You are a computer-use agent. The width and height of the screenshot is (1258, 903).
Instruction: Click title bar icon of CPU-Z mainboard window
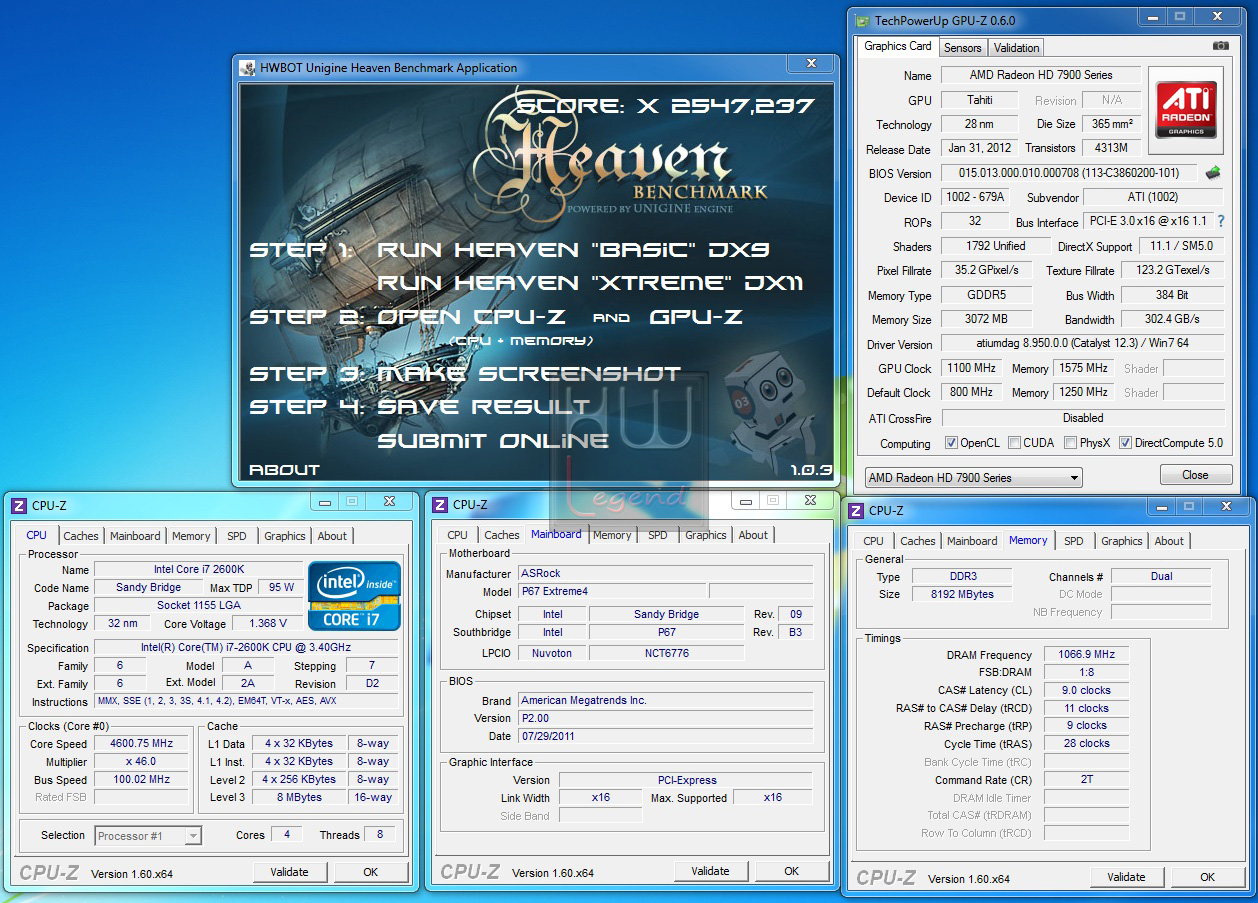[x=439, y=505]
